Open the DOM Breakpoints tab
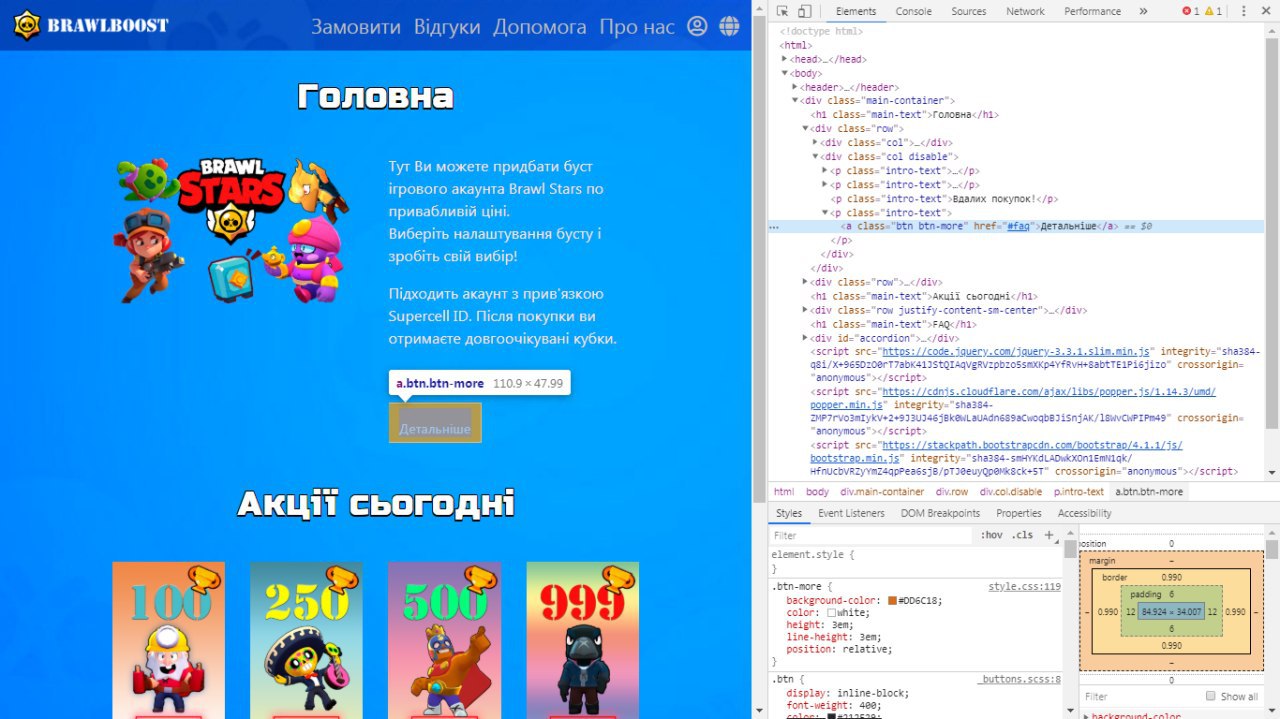 [x=940, y=513]
